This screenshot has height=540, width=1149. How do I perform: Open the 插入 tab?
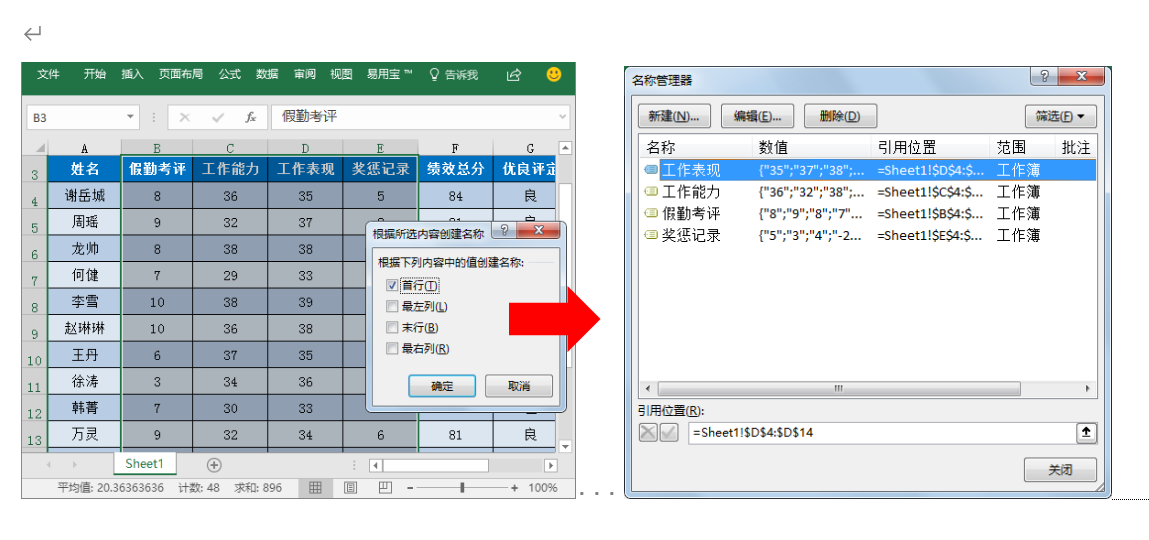click(x=133, y=74)
